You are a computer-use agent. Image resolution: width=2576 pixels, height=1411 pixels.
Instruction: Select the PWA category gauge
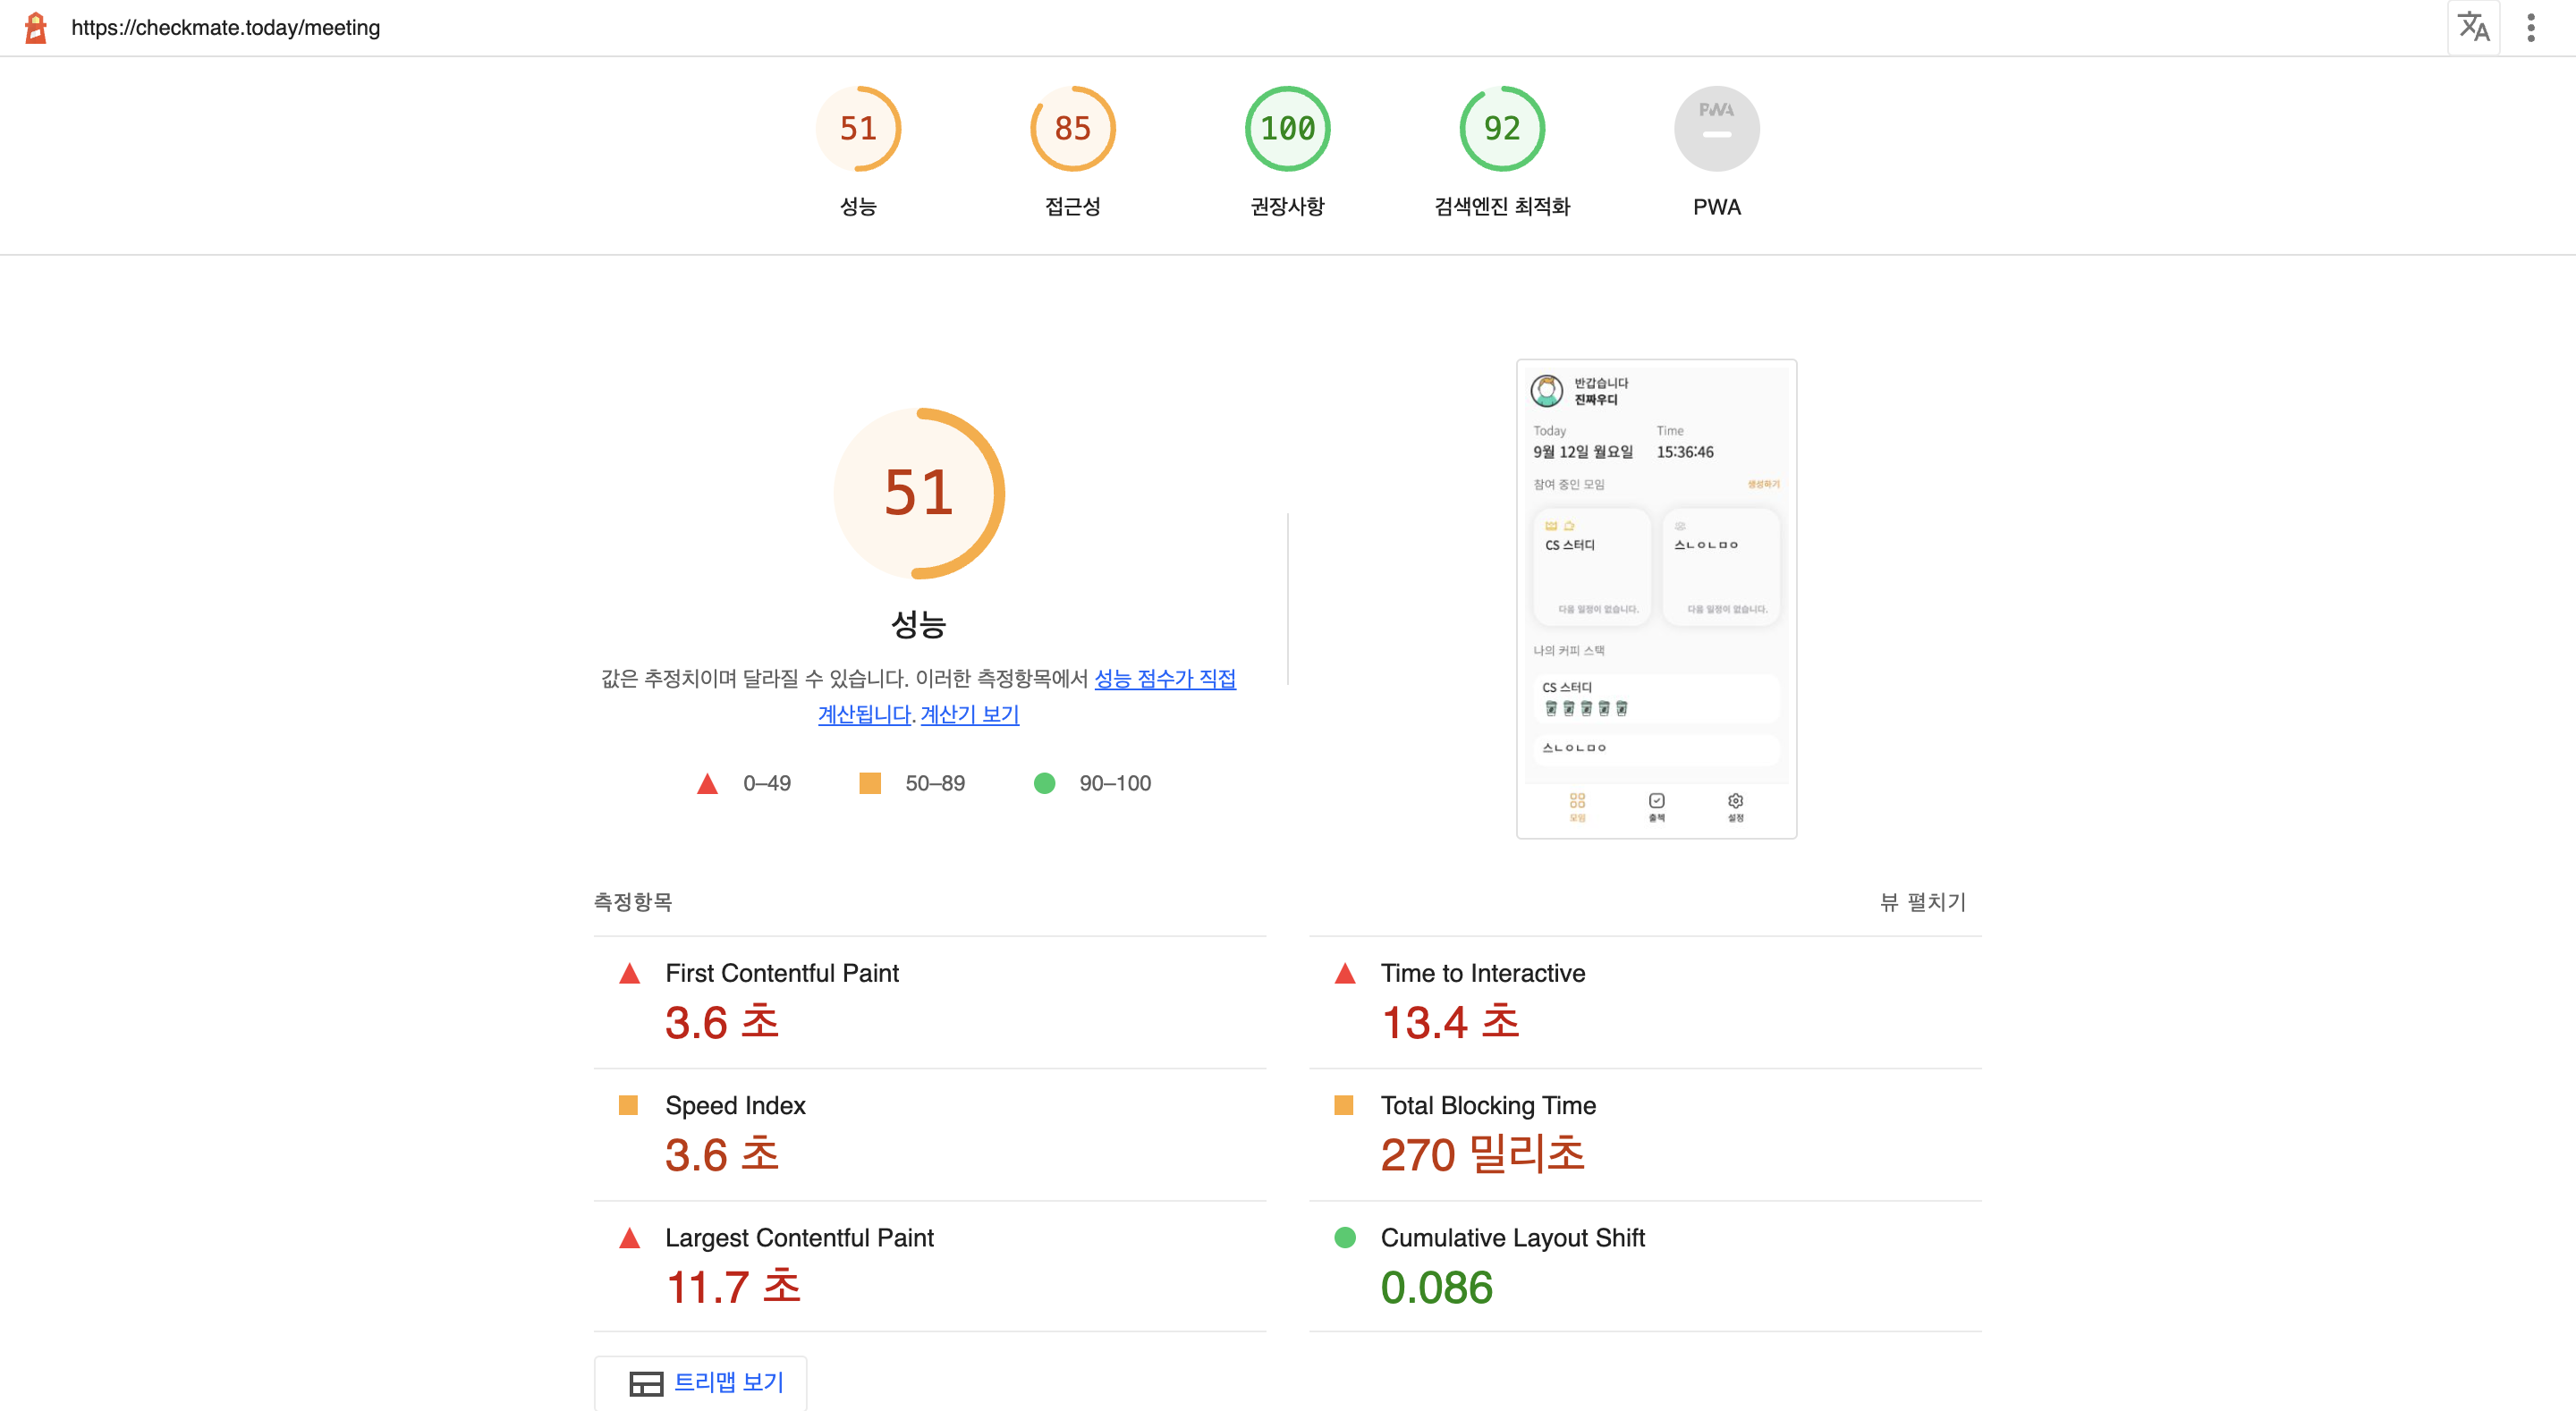(1716, 129)
